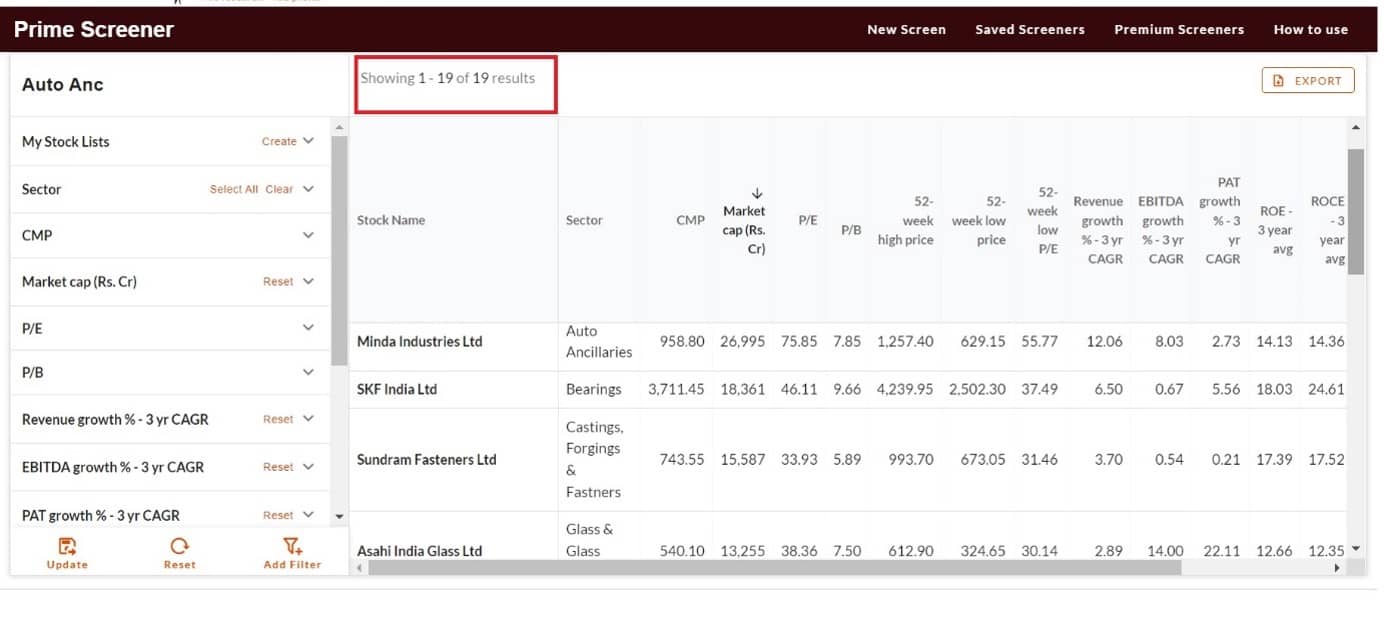Reset the EBITDA growth filter

coord(278,467)
